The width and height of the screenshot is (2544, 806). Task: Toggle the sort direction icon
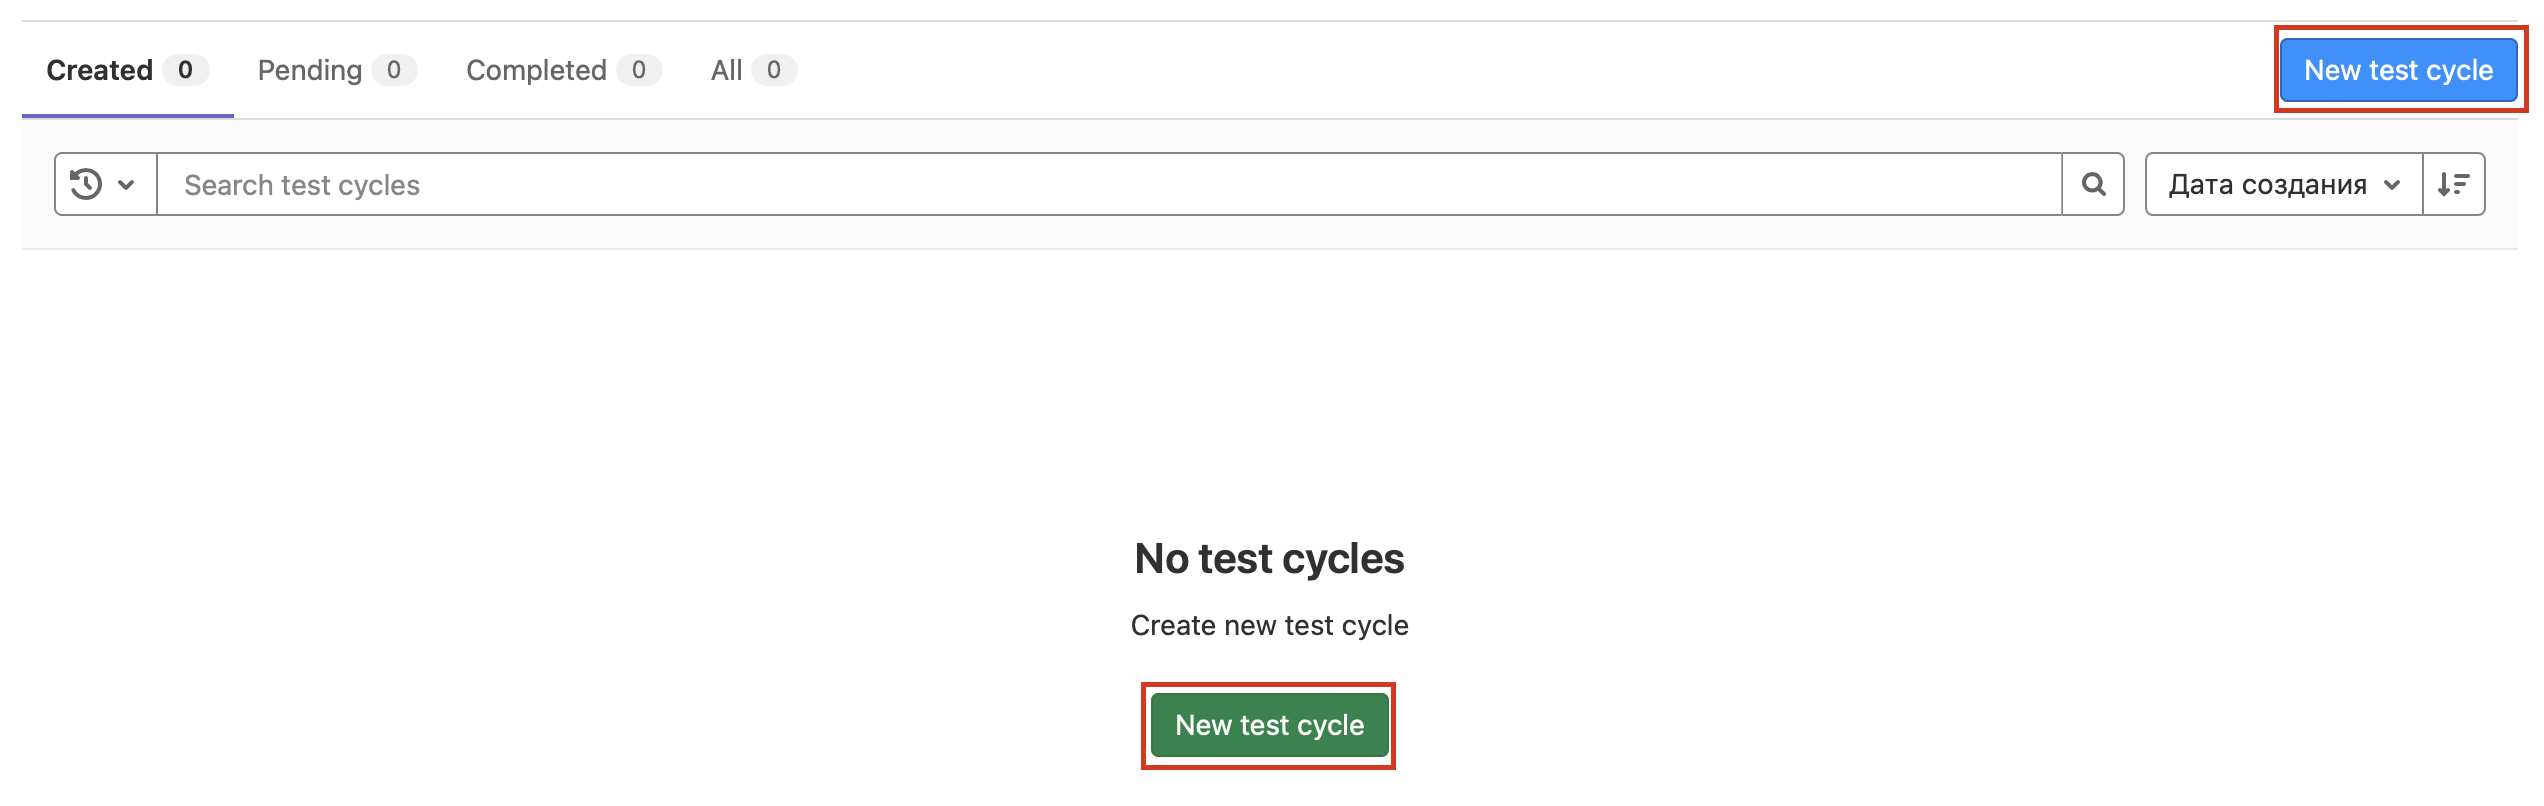[2453, 184]
